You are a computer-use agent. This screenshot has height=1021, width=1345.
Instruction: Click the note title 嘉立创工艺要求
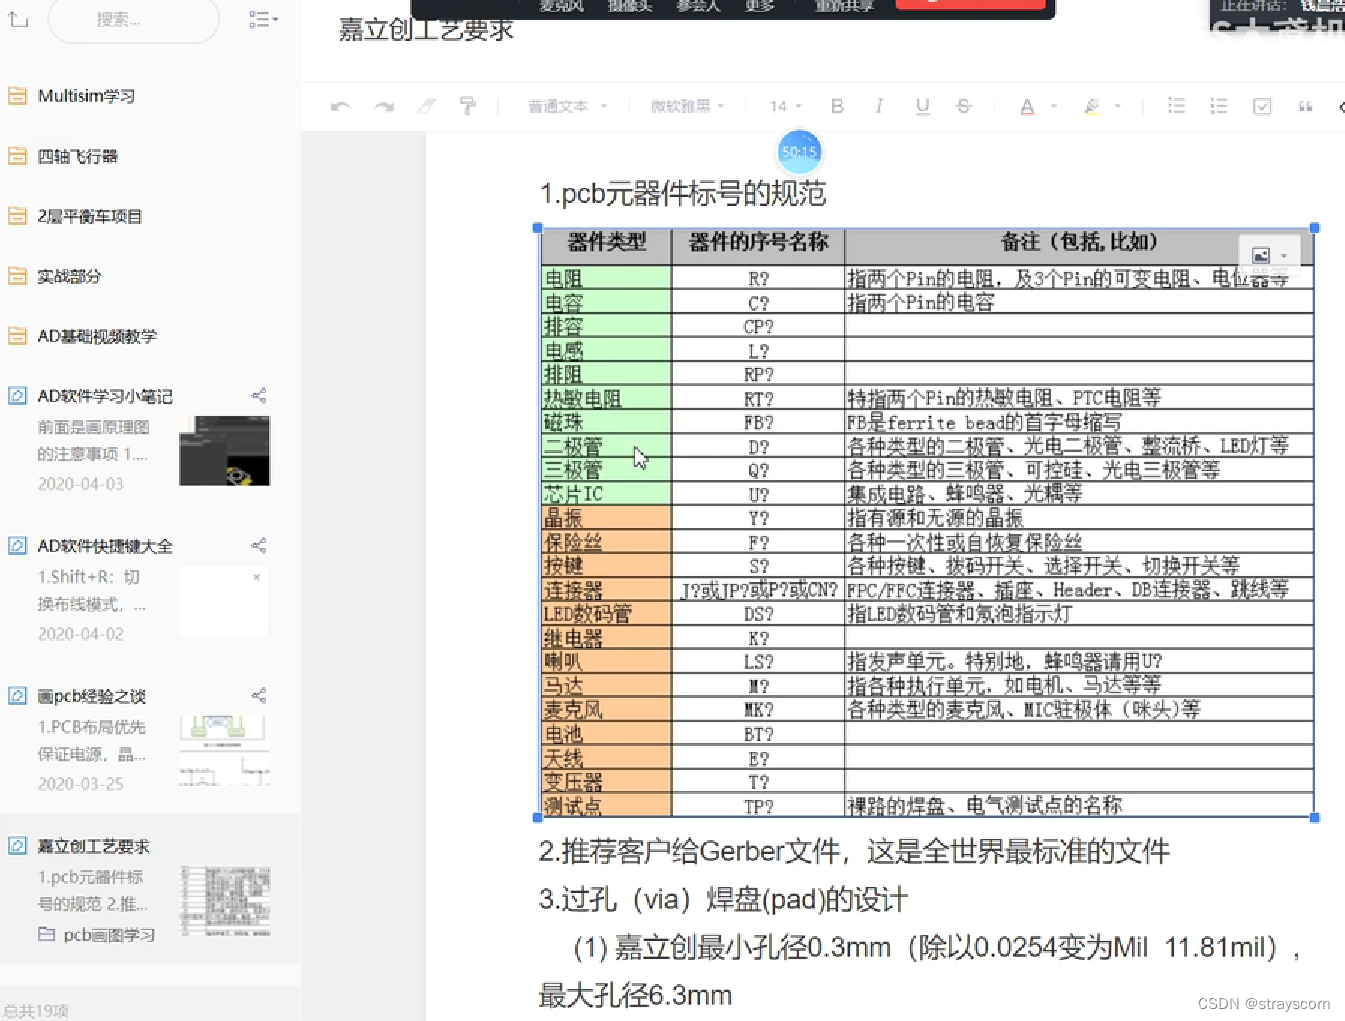pos(426,30)
